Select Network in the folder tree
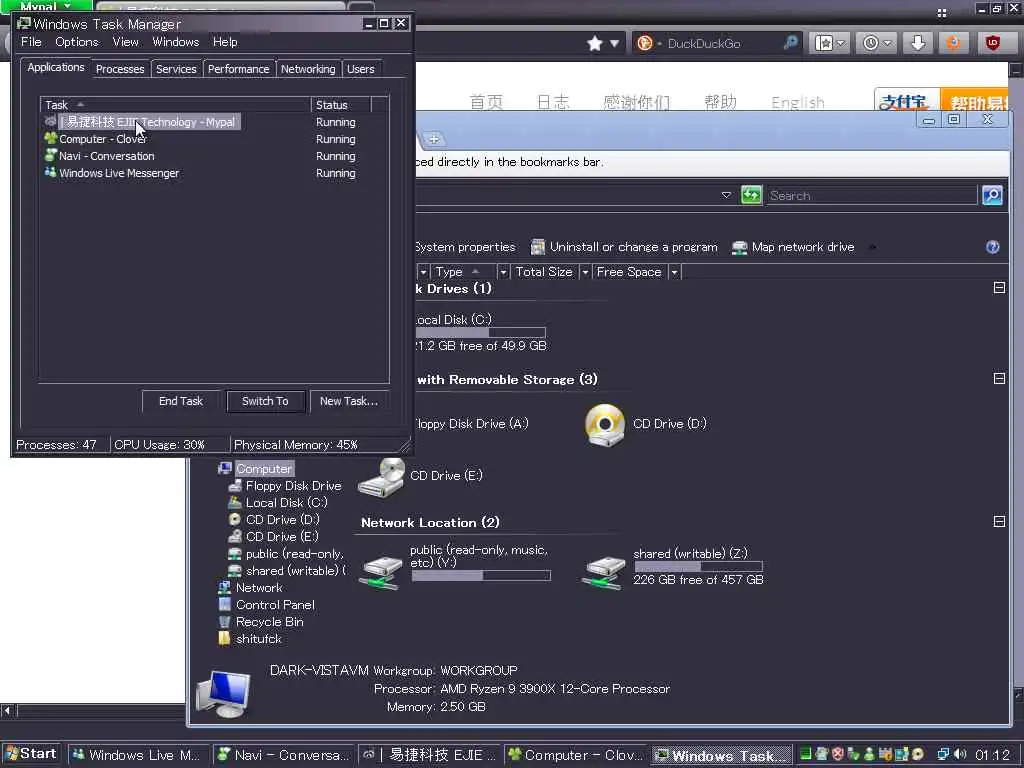1024x768 pixels. [259, 588]
